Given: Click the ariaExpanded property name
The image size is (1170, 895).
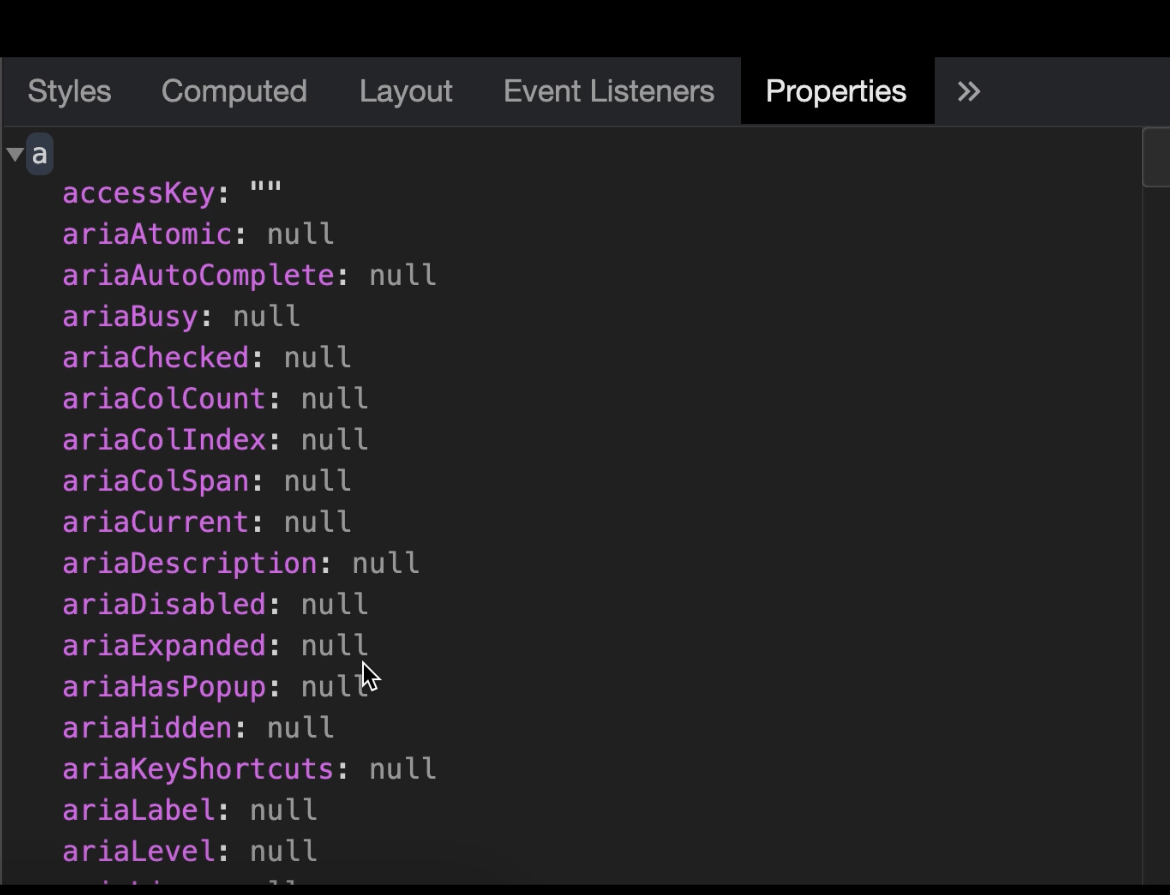Looking at the screenshot, I should [x=164, y=645].
